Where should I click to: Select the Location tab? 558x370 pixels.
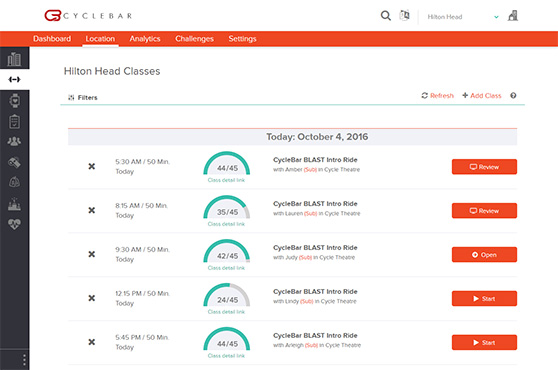pyautogui.click(x=100, y=39)
